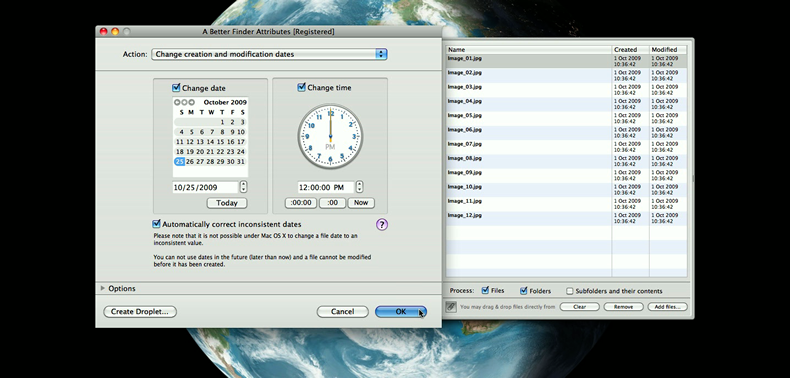The width and height of the screenshot is (790, 378).
Task: Select Image_01.jpg in file list
Action: pyautogui.click(x=566, y=61)
